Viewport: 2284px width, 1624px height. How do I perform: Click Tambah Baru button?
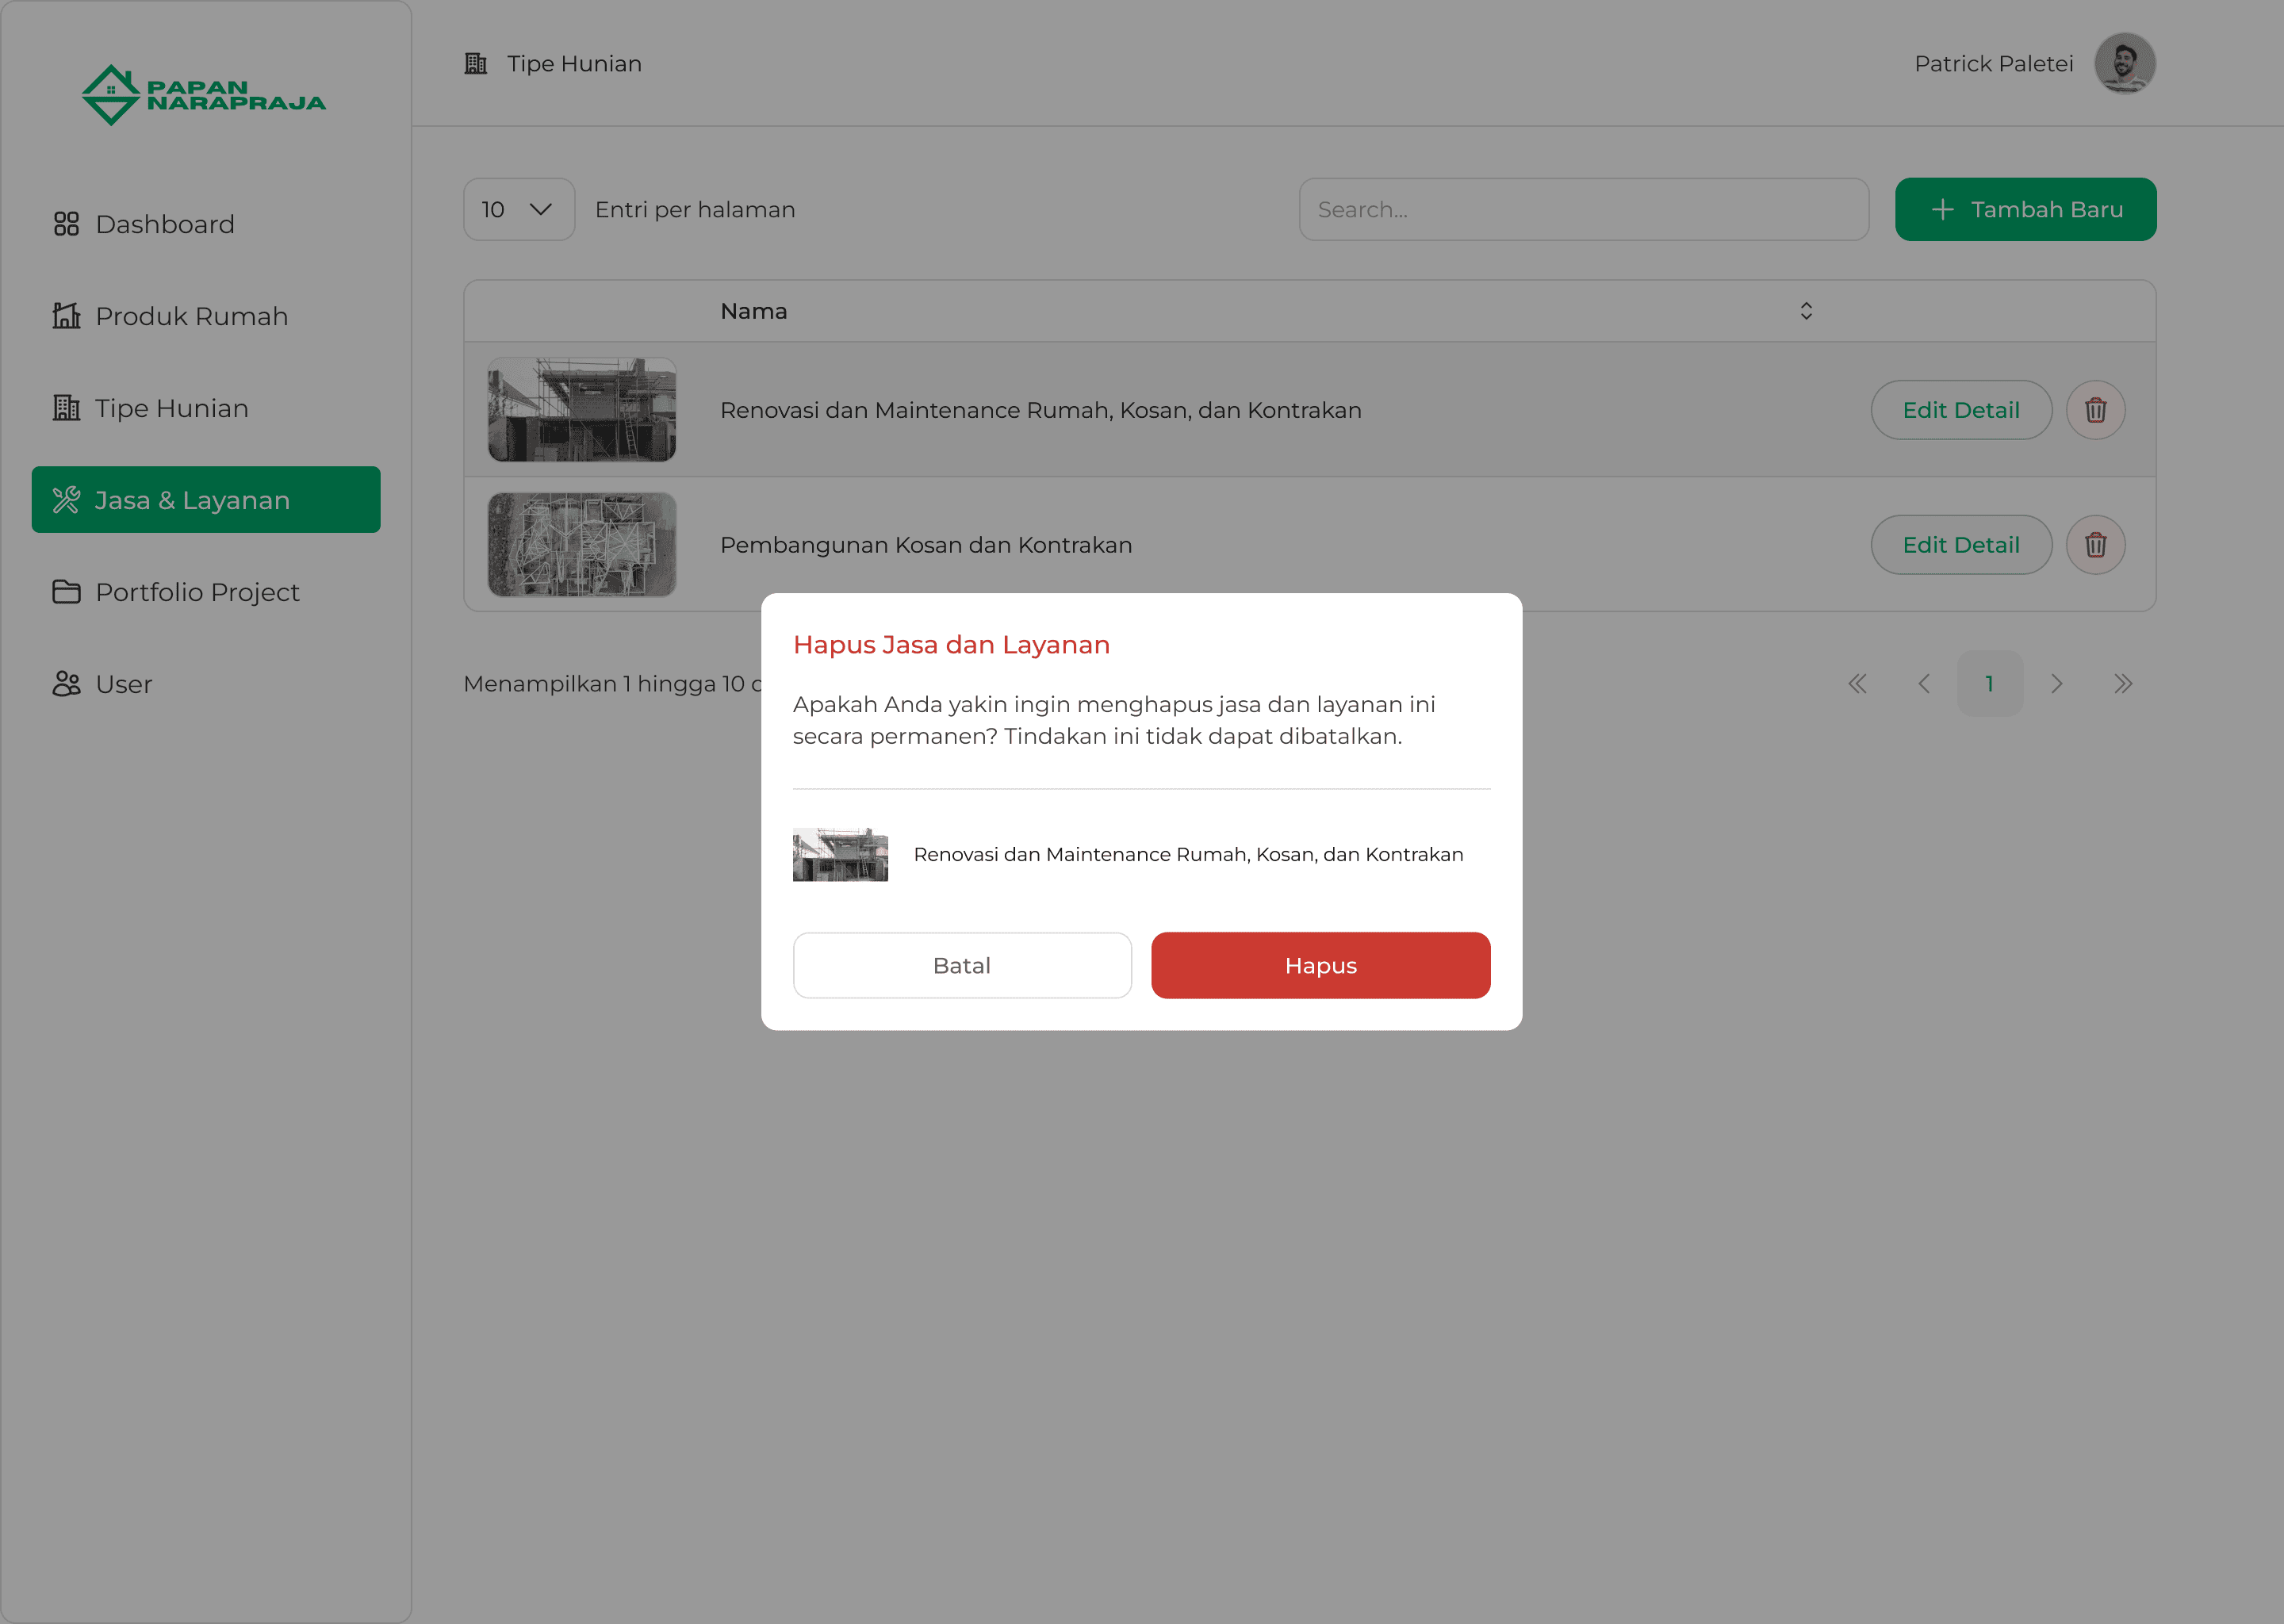click(x=2025, y=210)
